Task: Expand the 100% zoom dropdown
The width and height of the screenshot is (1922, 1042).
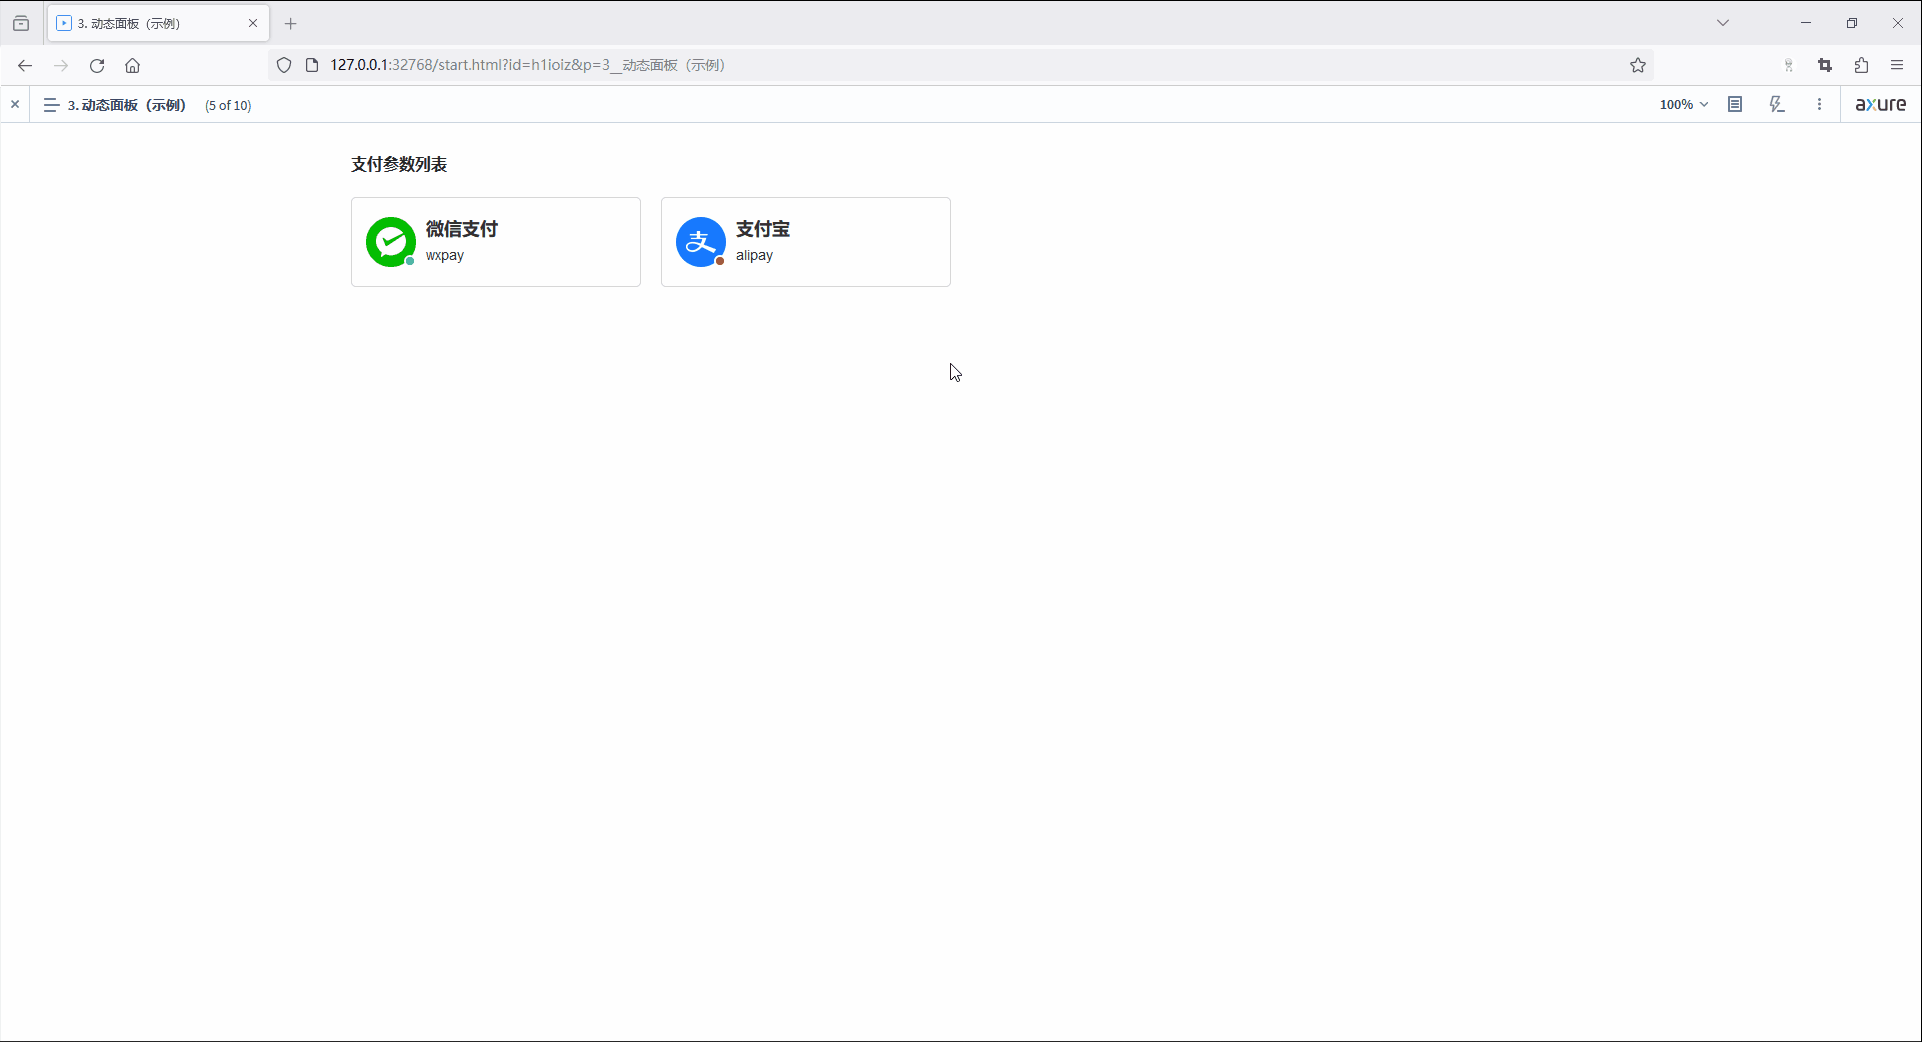Action: coord(1684,104)
